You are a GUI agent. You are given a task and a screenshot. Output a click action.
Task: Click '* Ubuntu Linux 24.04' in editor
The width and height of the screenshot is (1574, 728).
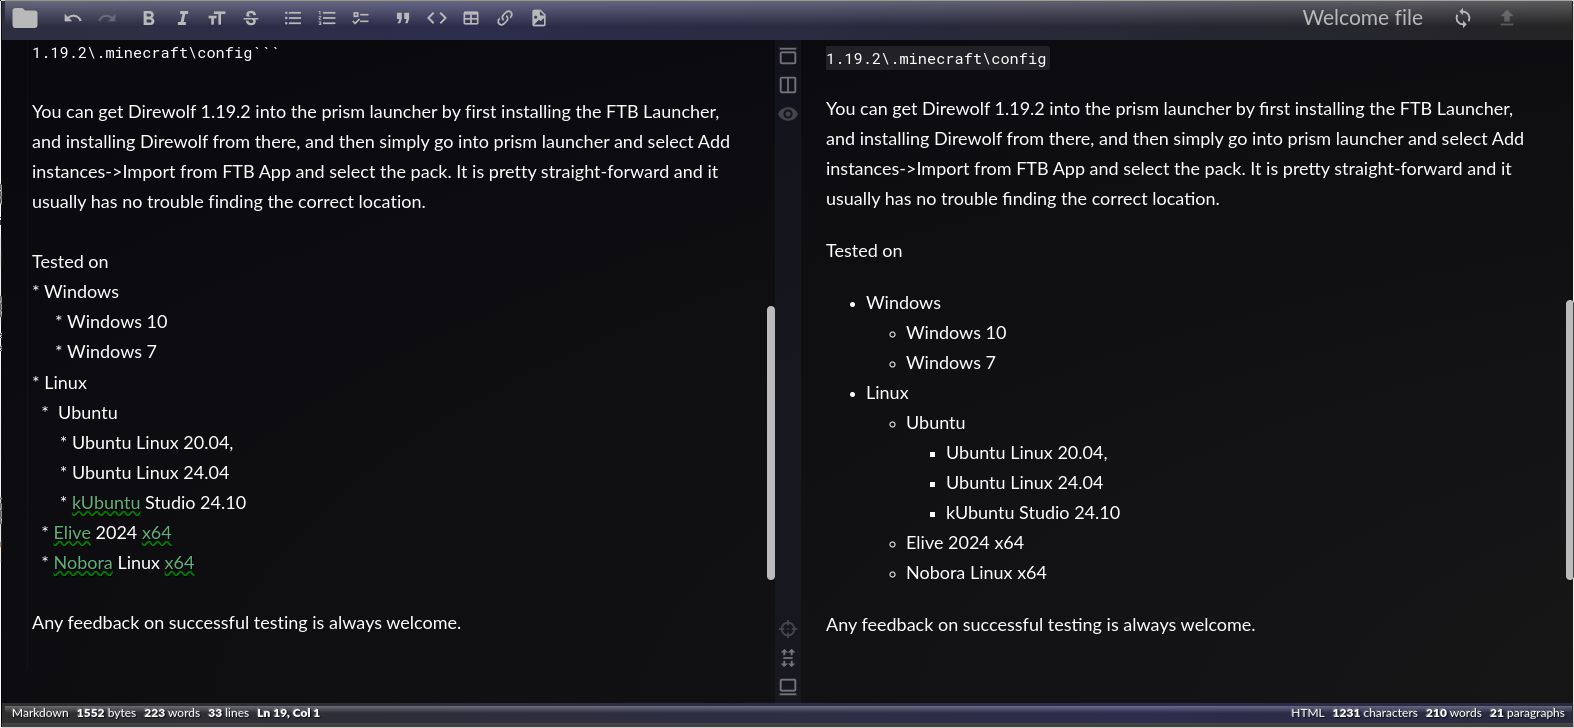coord(144,473)
